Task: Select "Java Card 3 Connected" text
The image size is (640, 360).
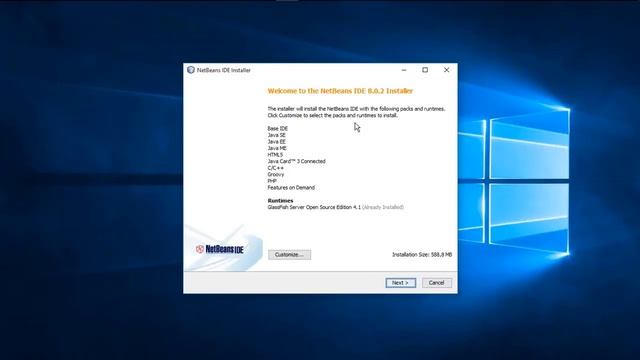Action: click(296, 161)
